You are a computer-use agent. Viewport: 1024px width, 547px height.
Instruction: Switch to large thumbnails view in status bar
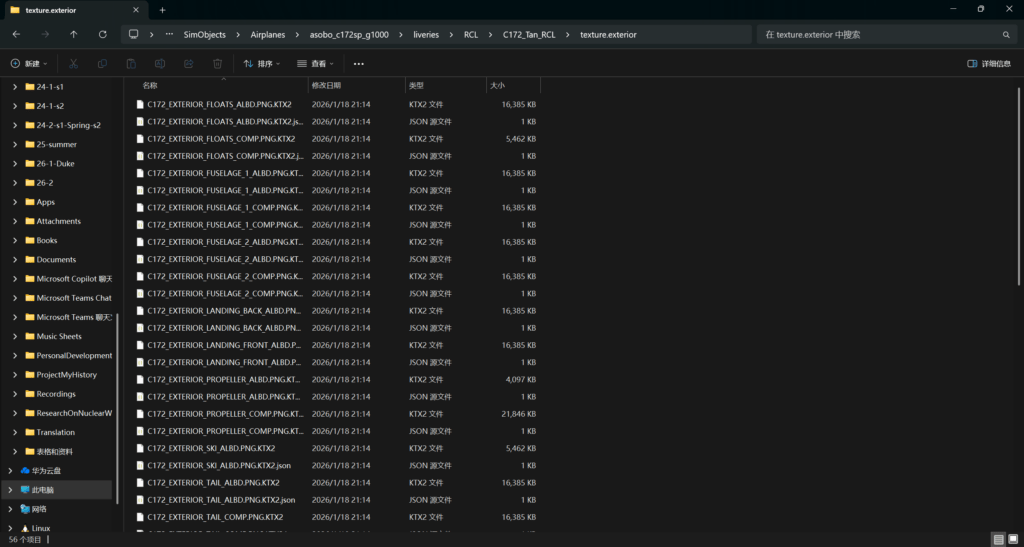(x=1011, y=539)
